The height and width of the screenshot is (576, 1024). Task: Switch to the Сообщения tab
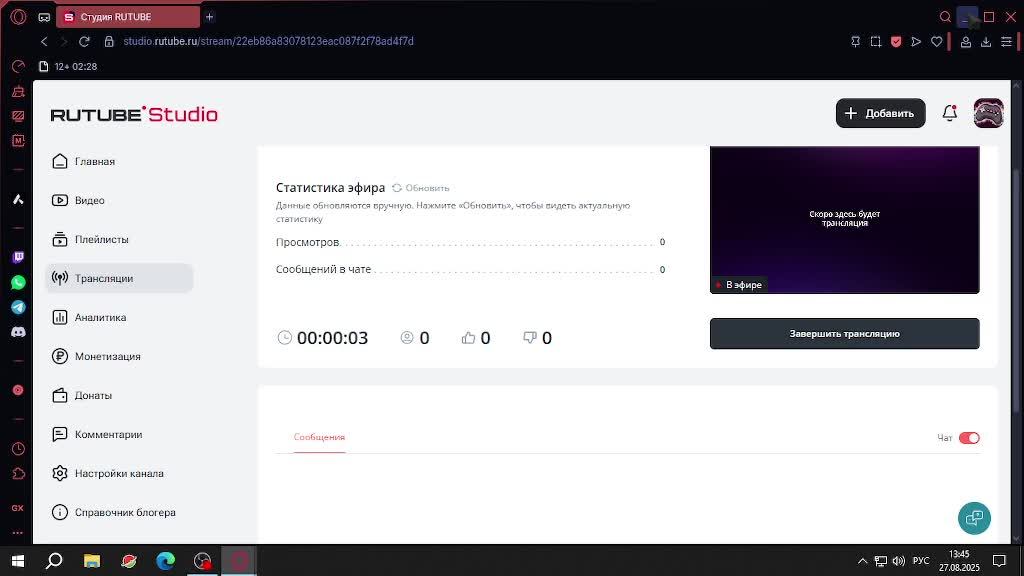[x=319, y=437]
